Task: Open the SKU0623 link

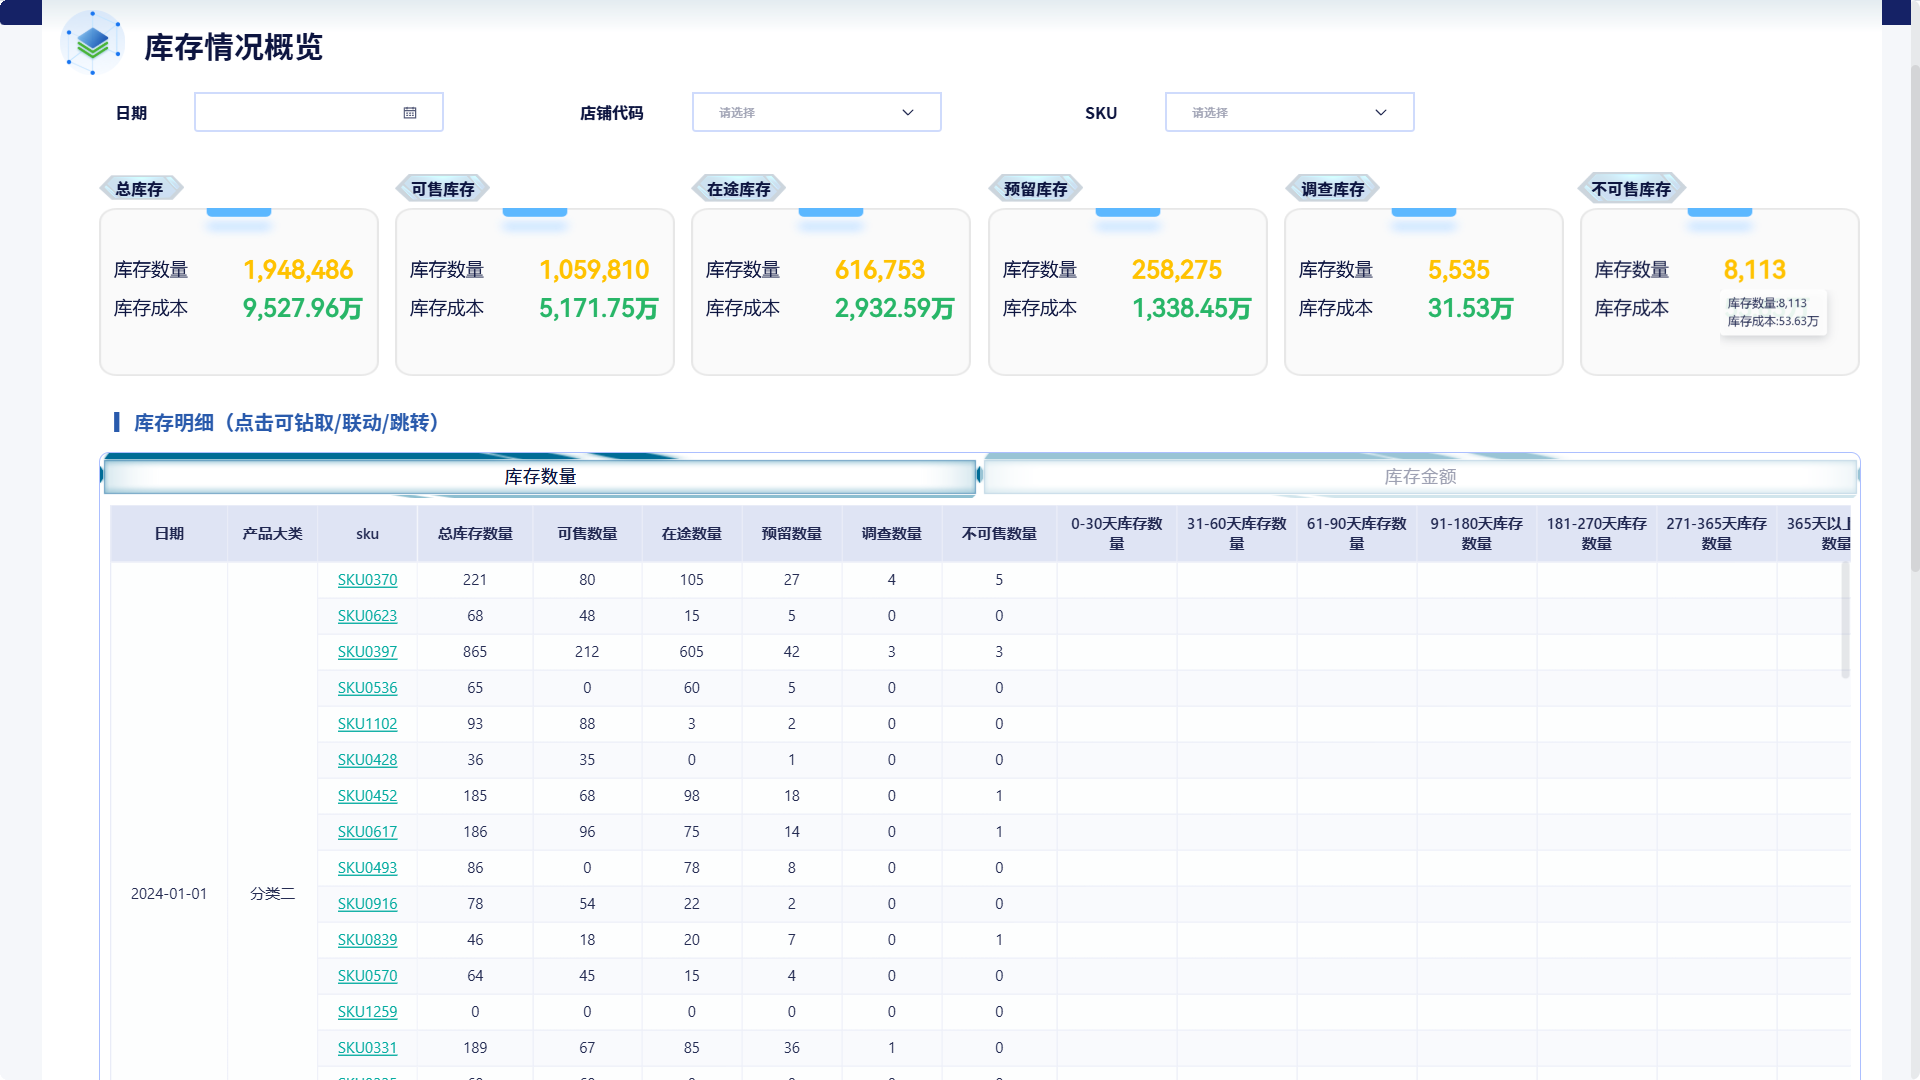Action: (367, 616)
